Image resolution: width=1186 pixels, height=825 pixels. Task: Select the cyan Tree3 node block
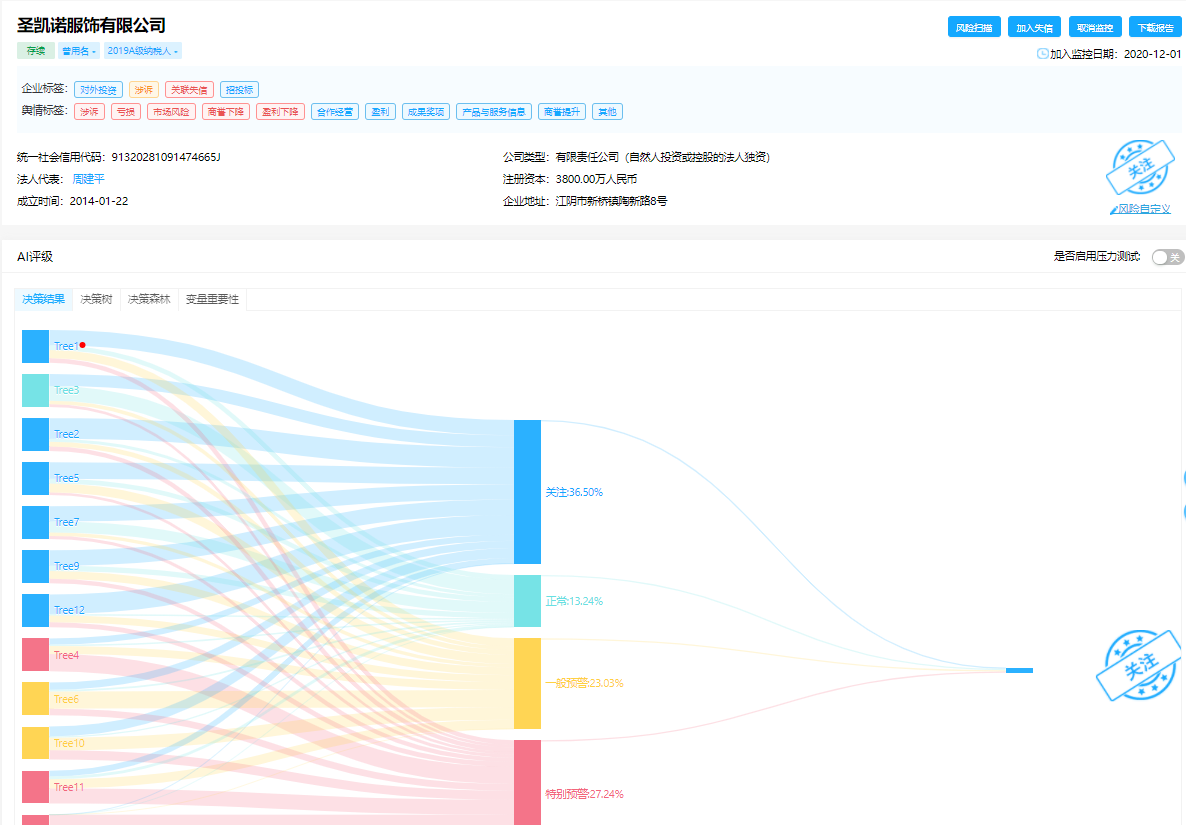[x=36, y=390]
